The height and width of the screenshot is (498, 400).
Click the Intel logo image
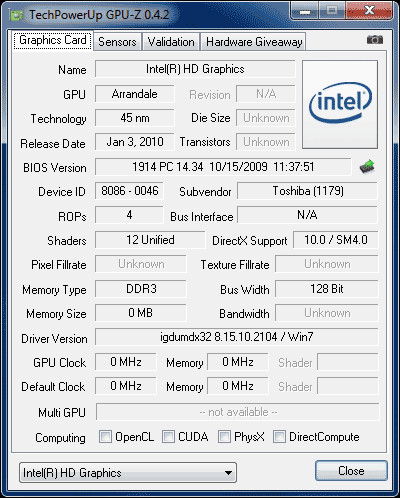(340, 104)
